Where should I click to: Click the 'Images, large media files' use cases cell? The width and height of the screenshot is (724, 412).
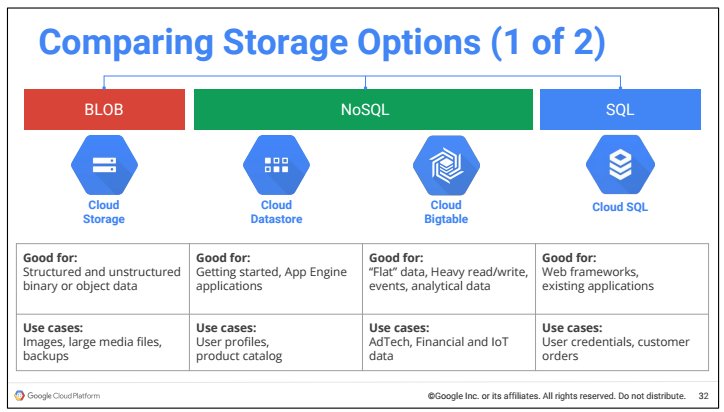tap(103, 342)
